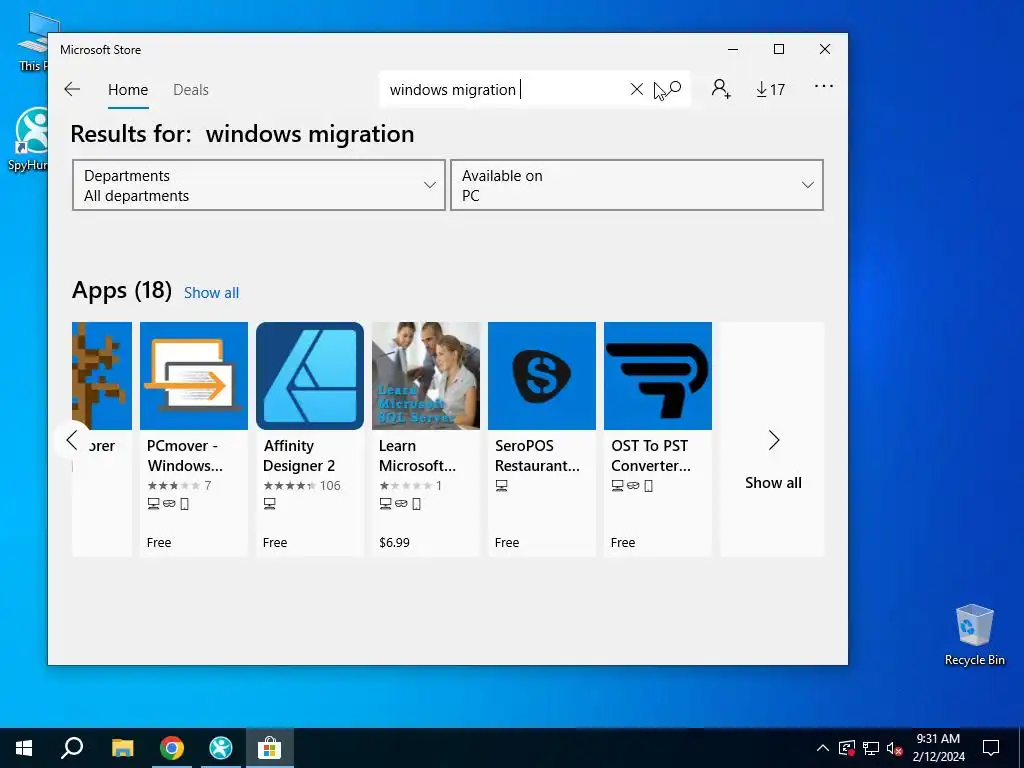Open taskbar Search magnifier
1024x768 pixels.
72,748
